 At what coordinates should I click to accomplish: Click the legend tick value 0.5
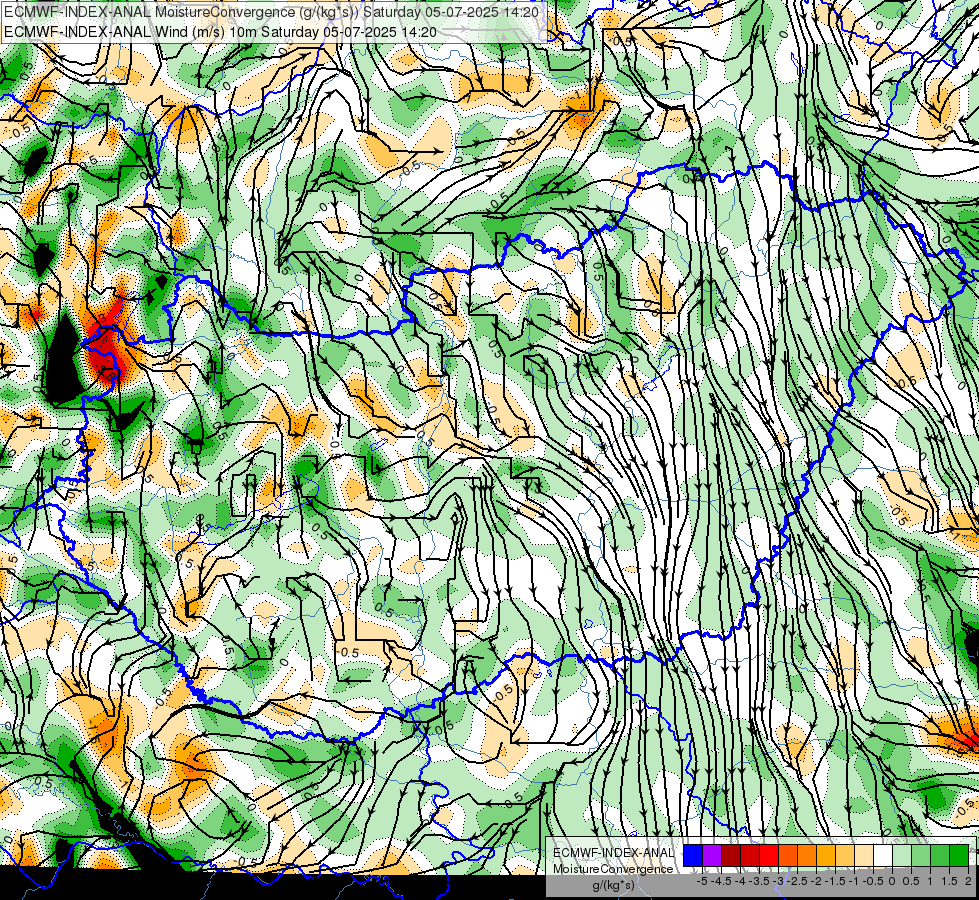pos(911,881)
